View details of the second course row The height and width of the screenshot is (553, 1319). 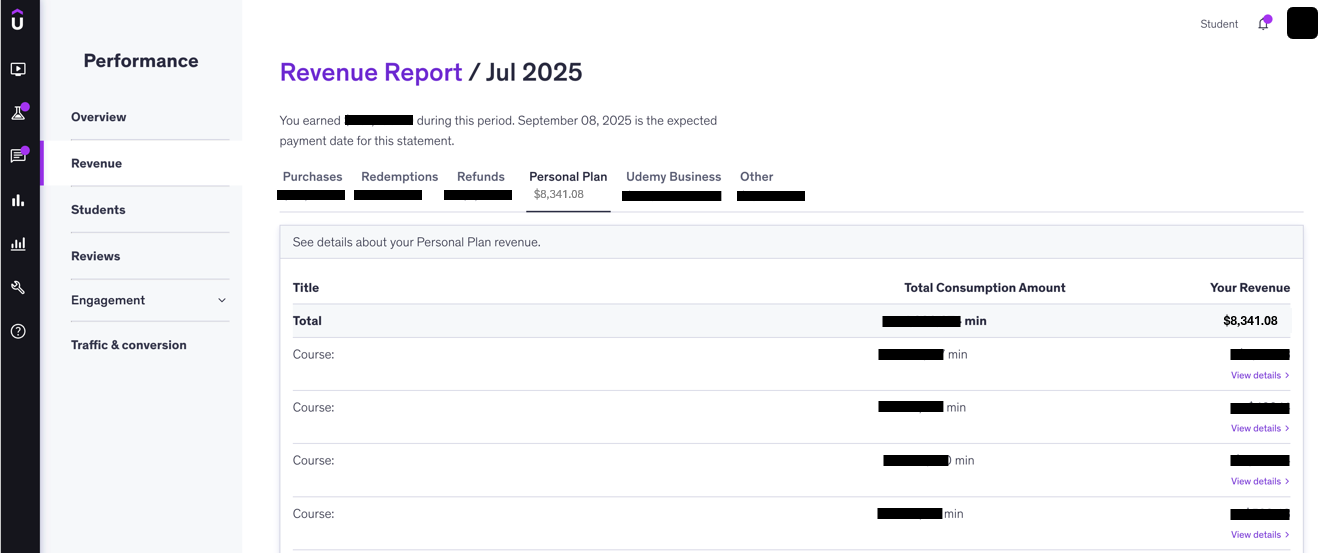coord(1260,428)
